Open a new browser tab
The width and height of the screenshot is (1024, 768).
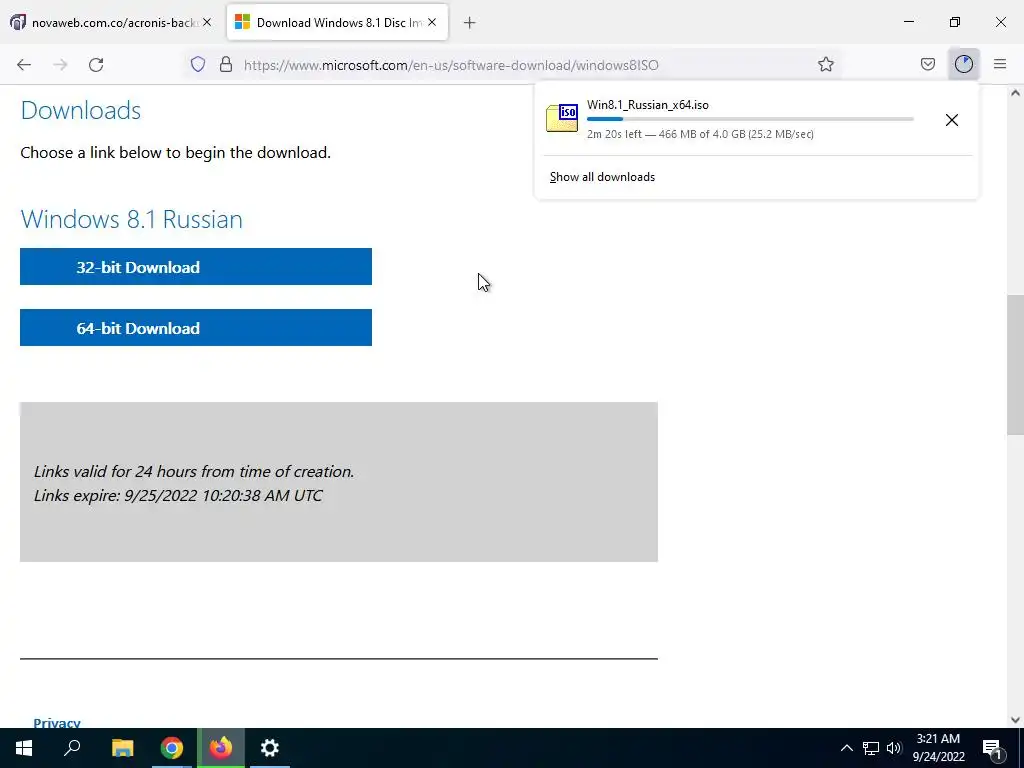469,23
